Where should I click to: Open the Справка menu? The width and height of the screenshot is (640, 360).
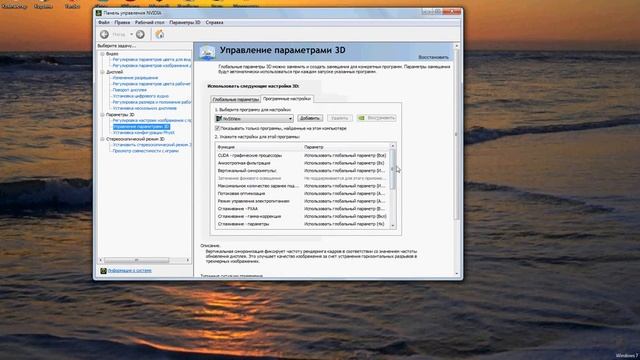(214, 22)
